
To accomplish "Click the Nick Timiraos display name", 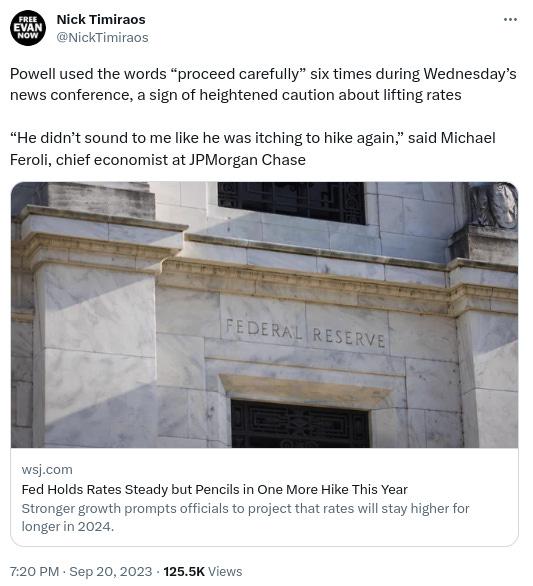I will (101, 19).
